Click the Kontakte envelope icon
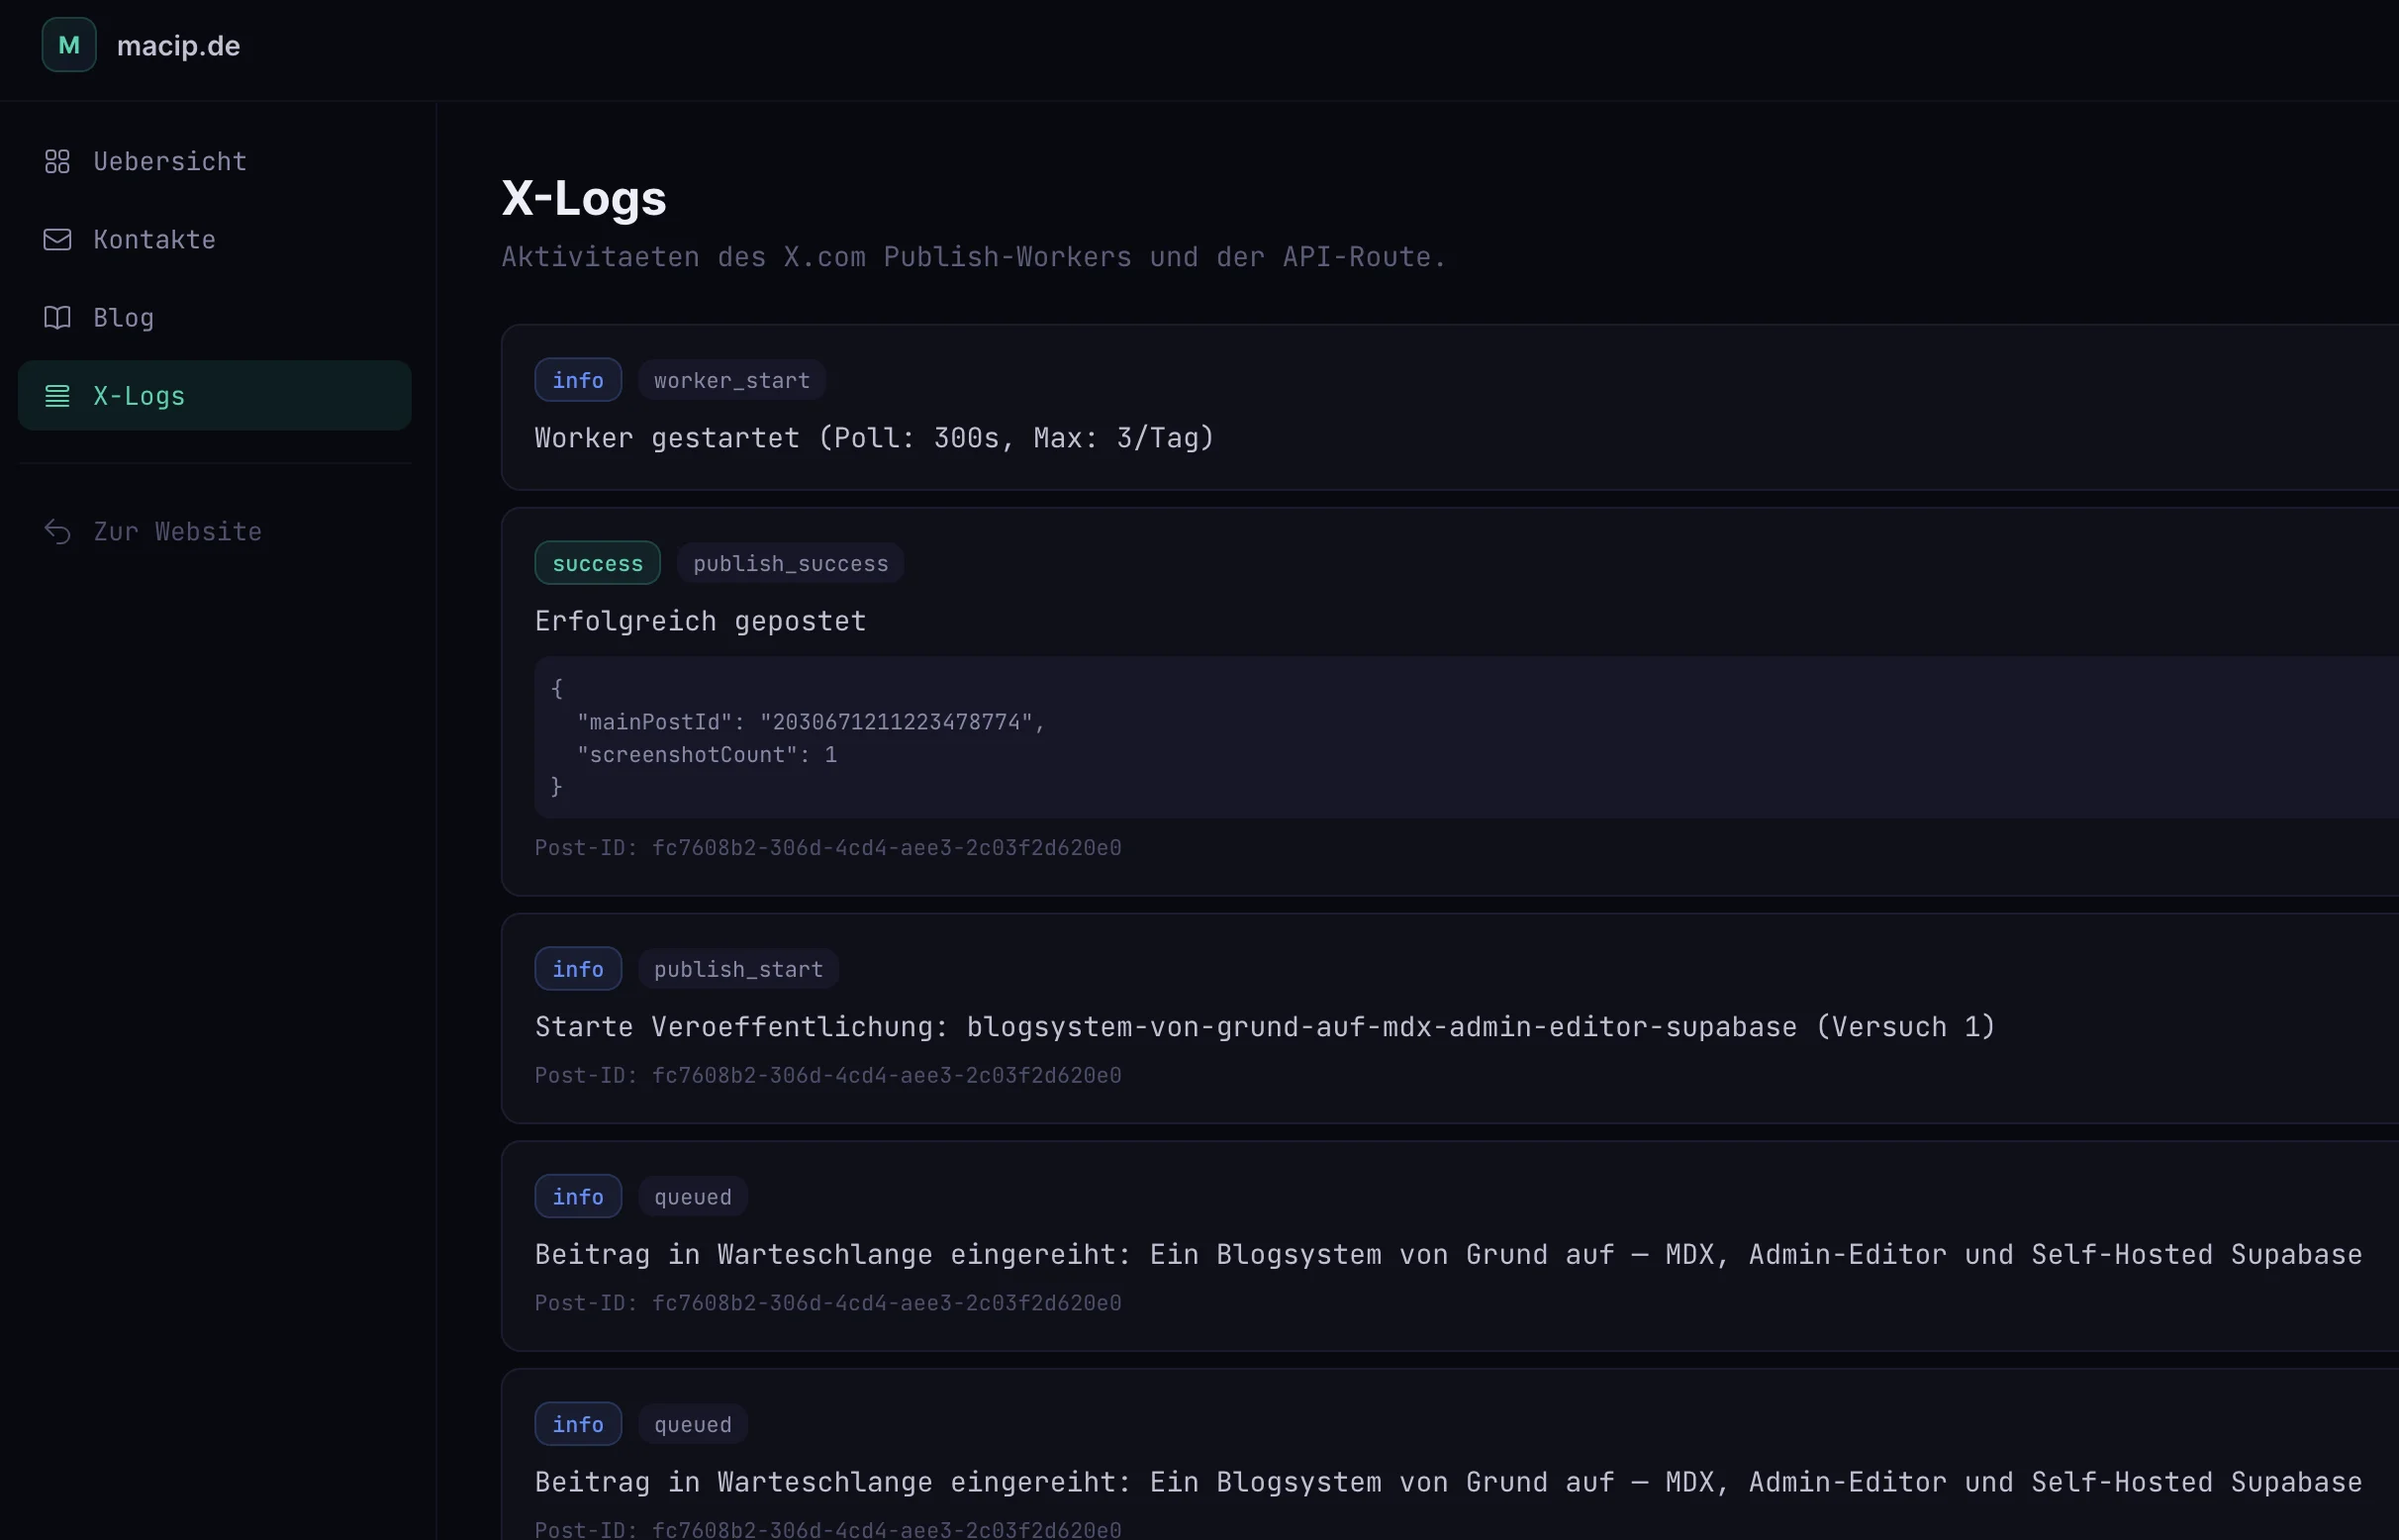Viewport: 2399px width, 1540px height. [57, 239]
